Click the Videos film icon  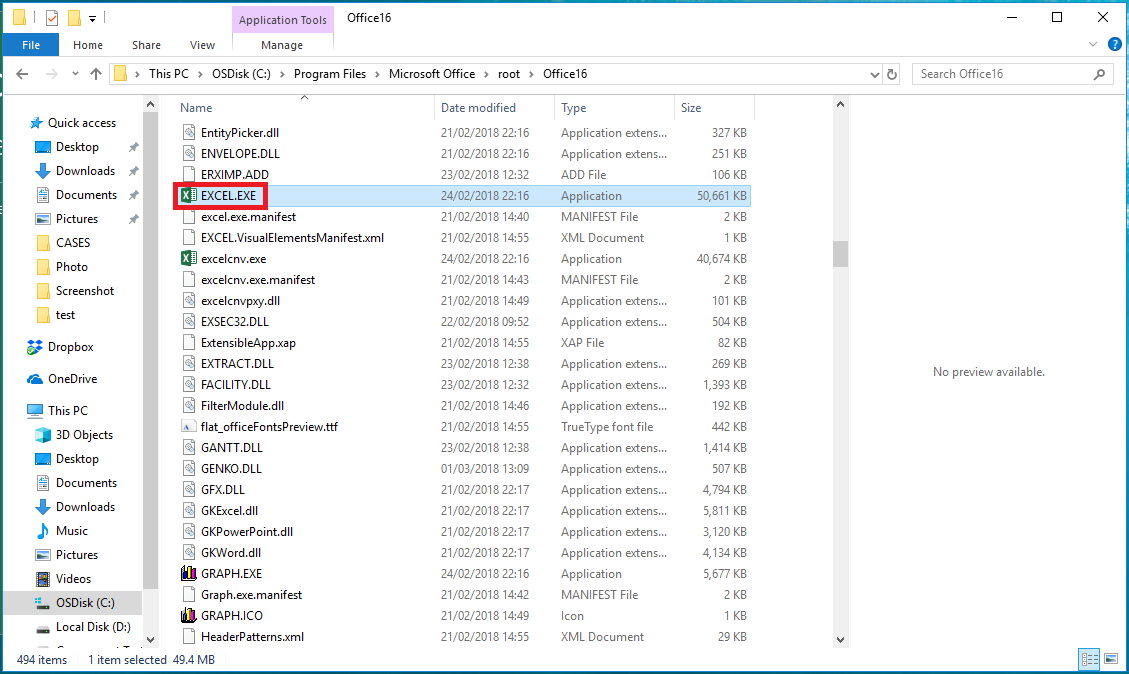point(43,579)
